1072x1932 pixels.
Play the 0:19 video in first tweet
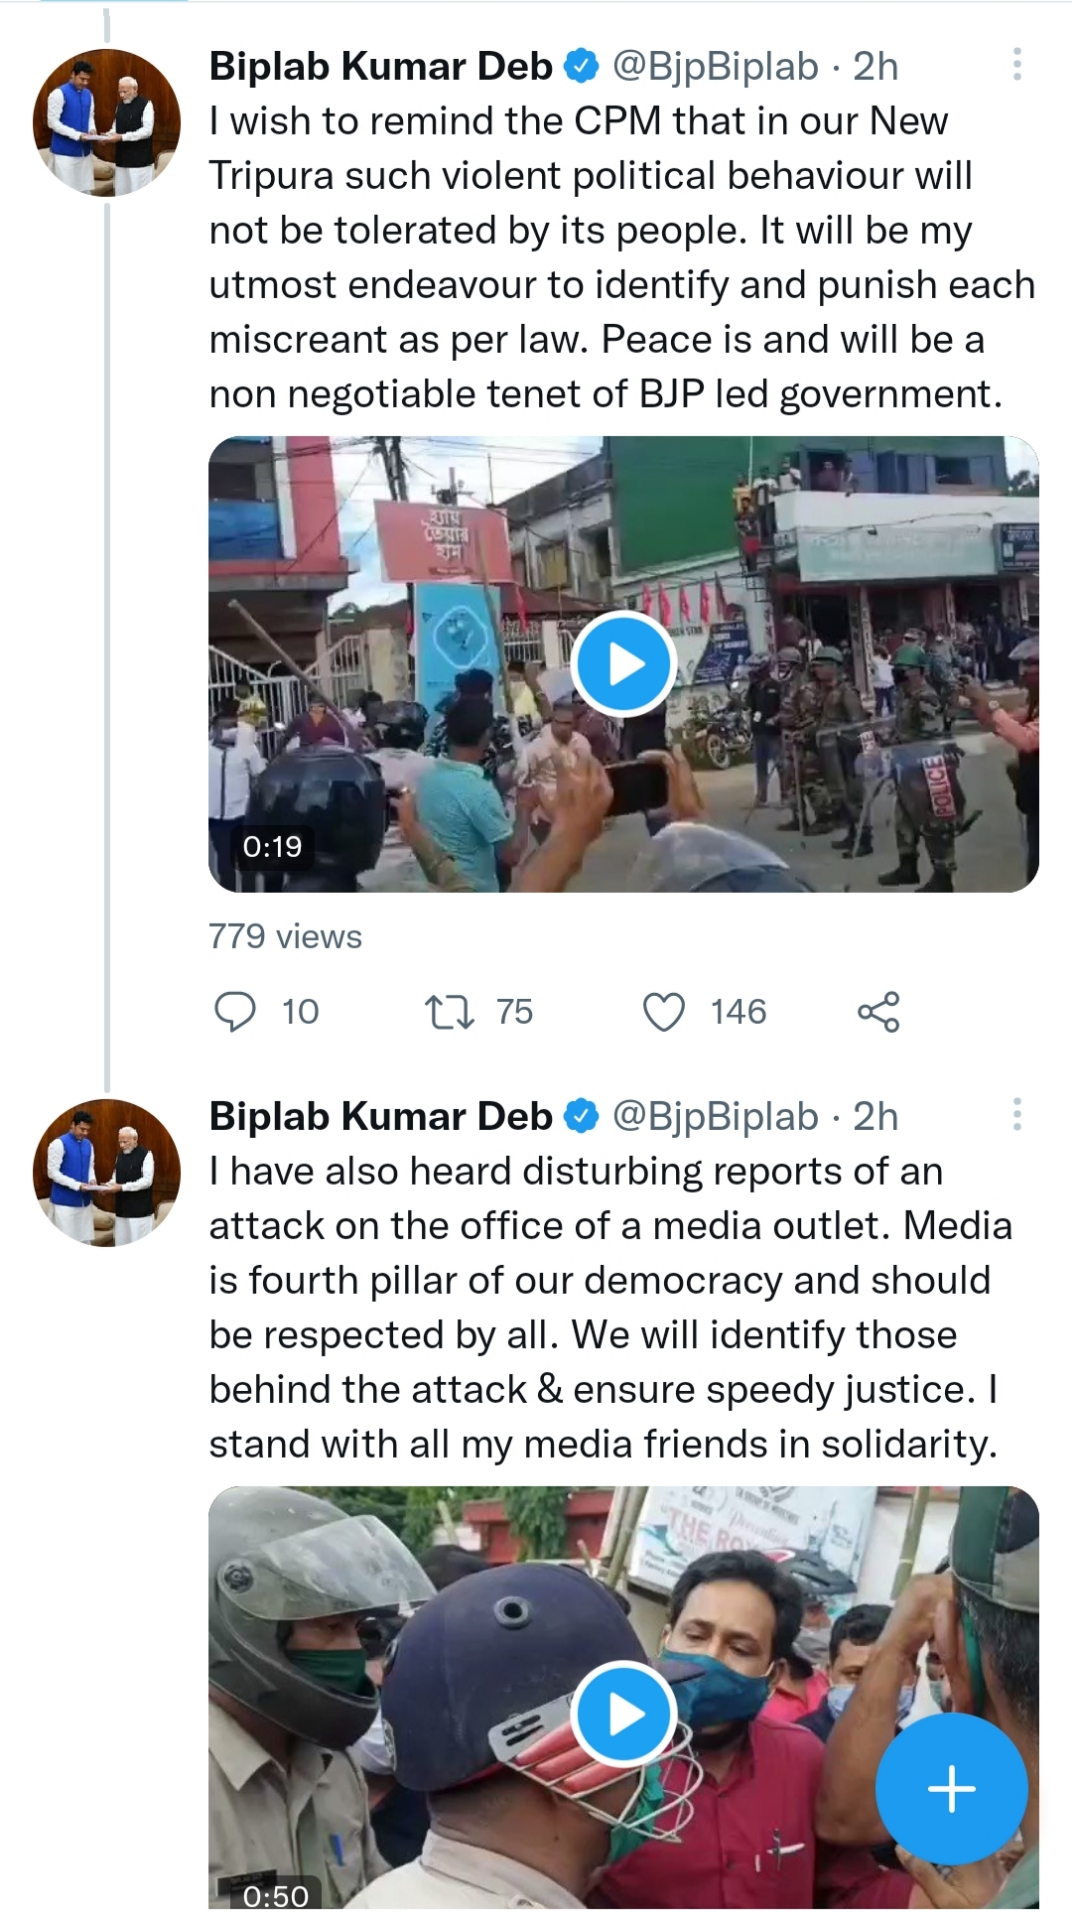[624, 664]
